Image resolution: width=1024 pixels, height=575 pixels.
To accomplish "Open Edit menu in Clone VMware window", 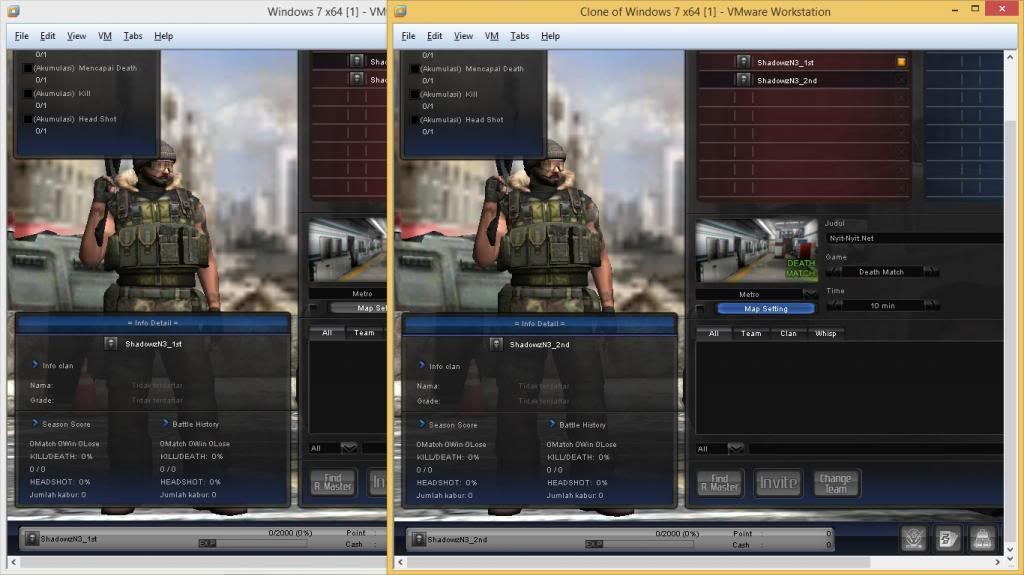I will 434,36.
